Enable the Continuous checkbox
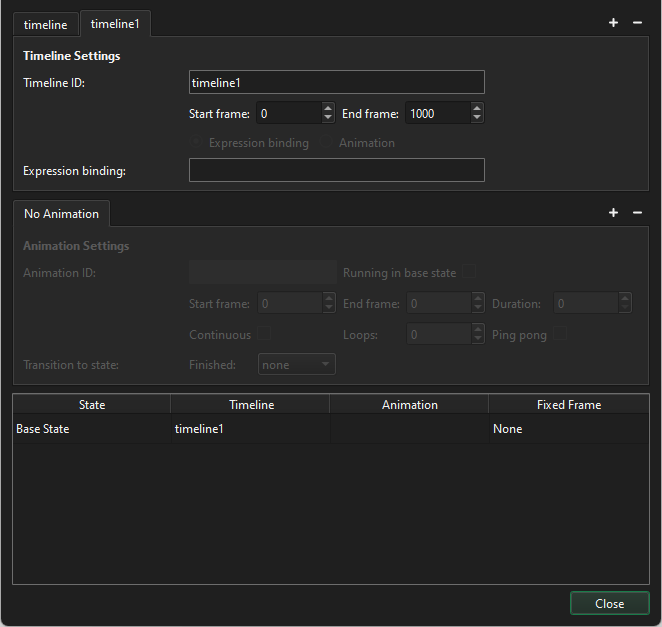This screenshot has width=662, height=627. pyautogui.click(x=265, y=334)
